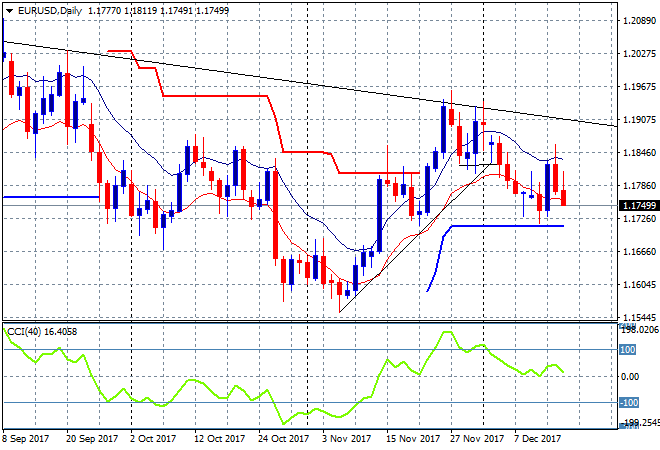Click price scale value 1.20890
660x450 pixels.
(x=639, y=21)
